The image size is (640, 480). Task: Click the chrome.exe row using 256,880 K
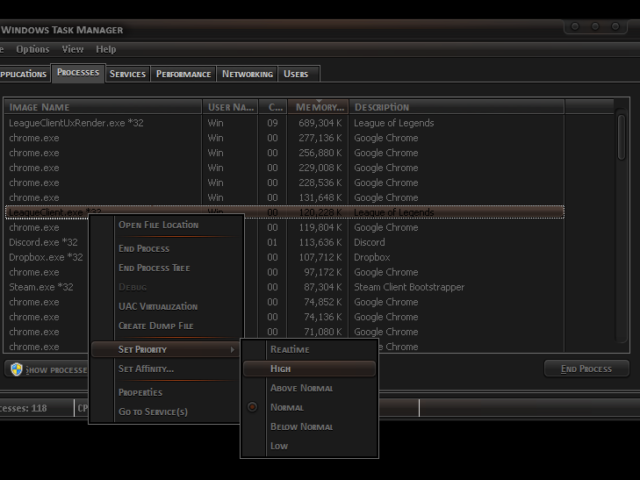pos(284,153)
